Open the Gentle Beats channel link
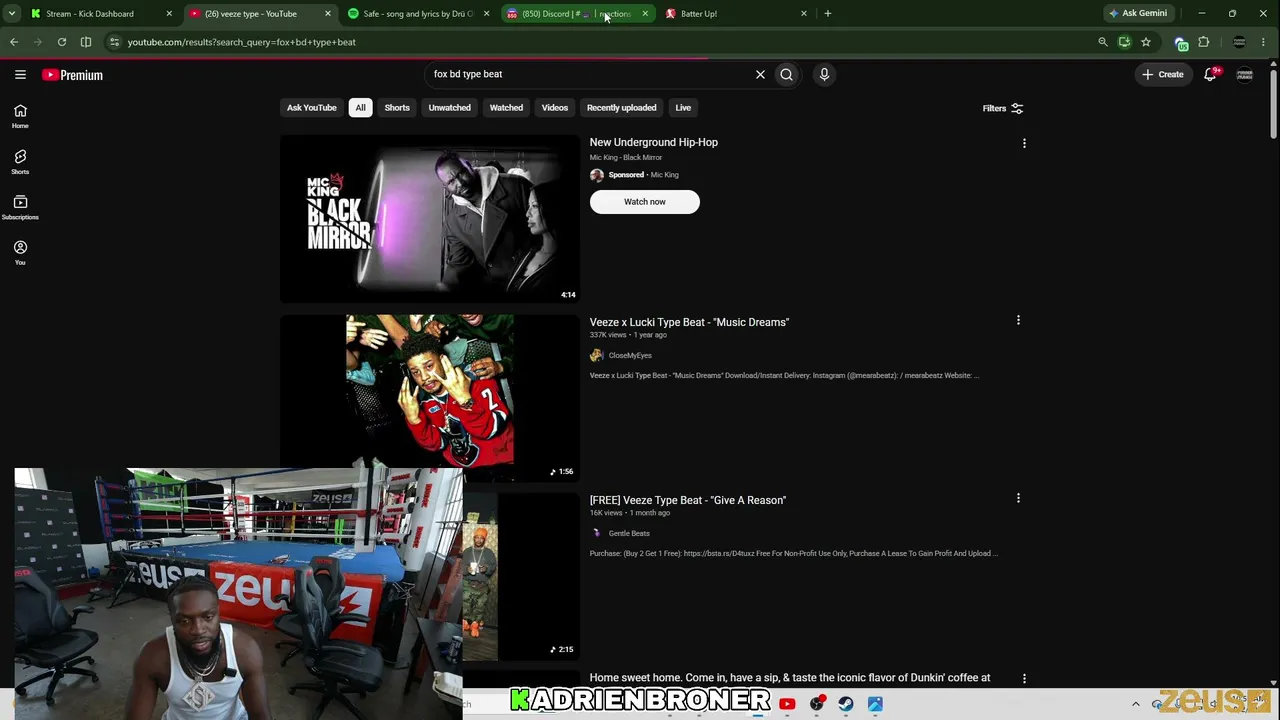The width and height of the screenshot is (1280, 720). 629,533
